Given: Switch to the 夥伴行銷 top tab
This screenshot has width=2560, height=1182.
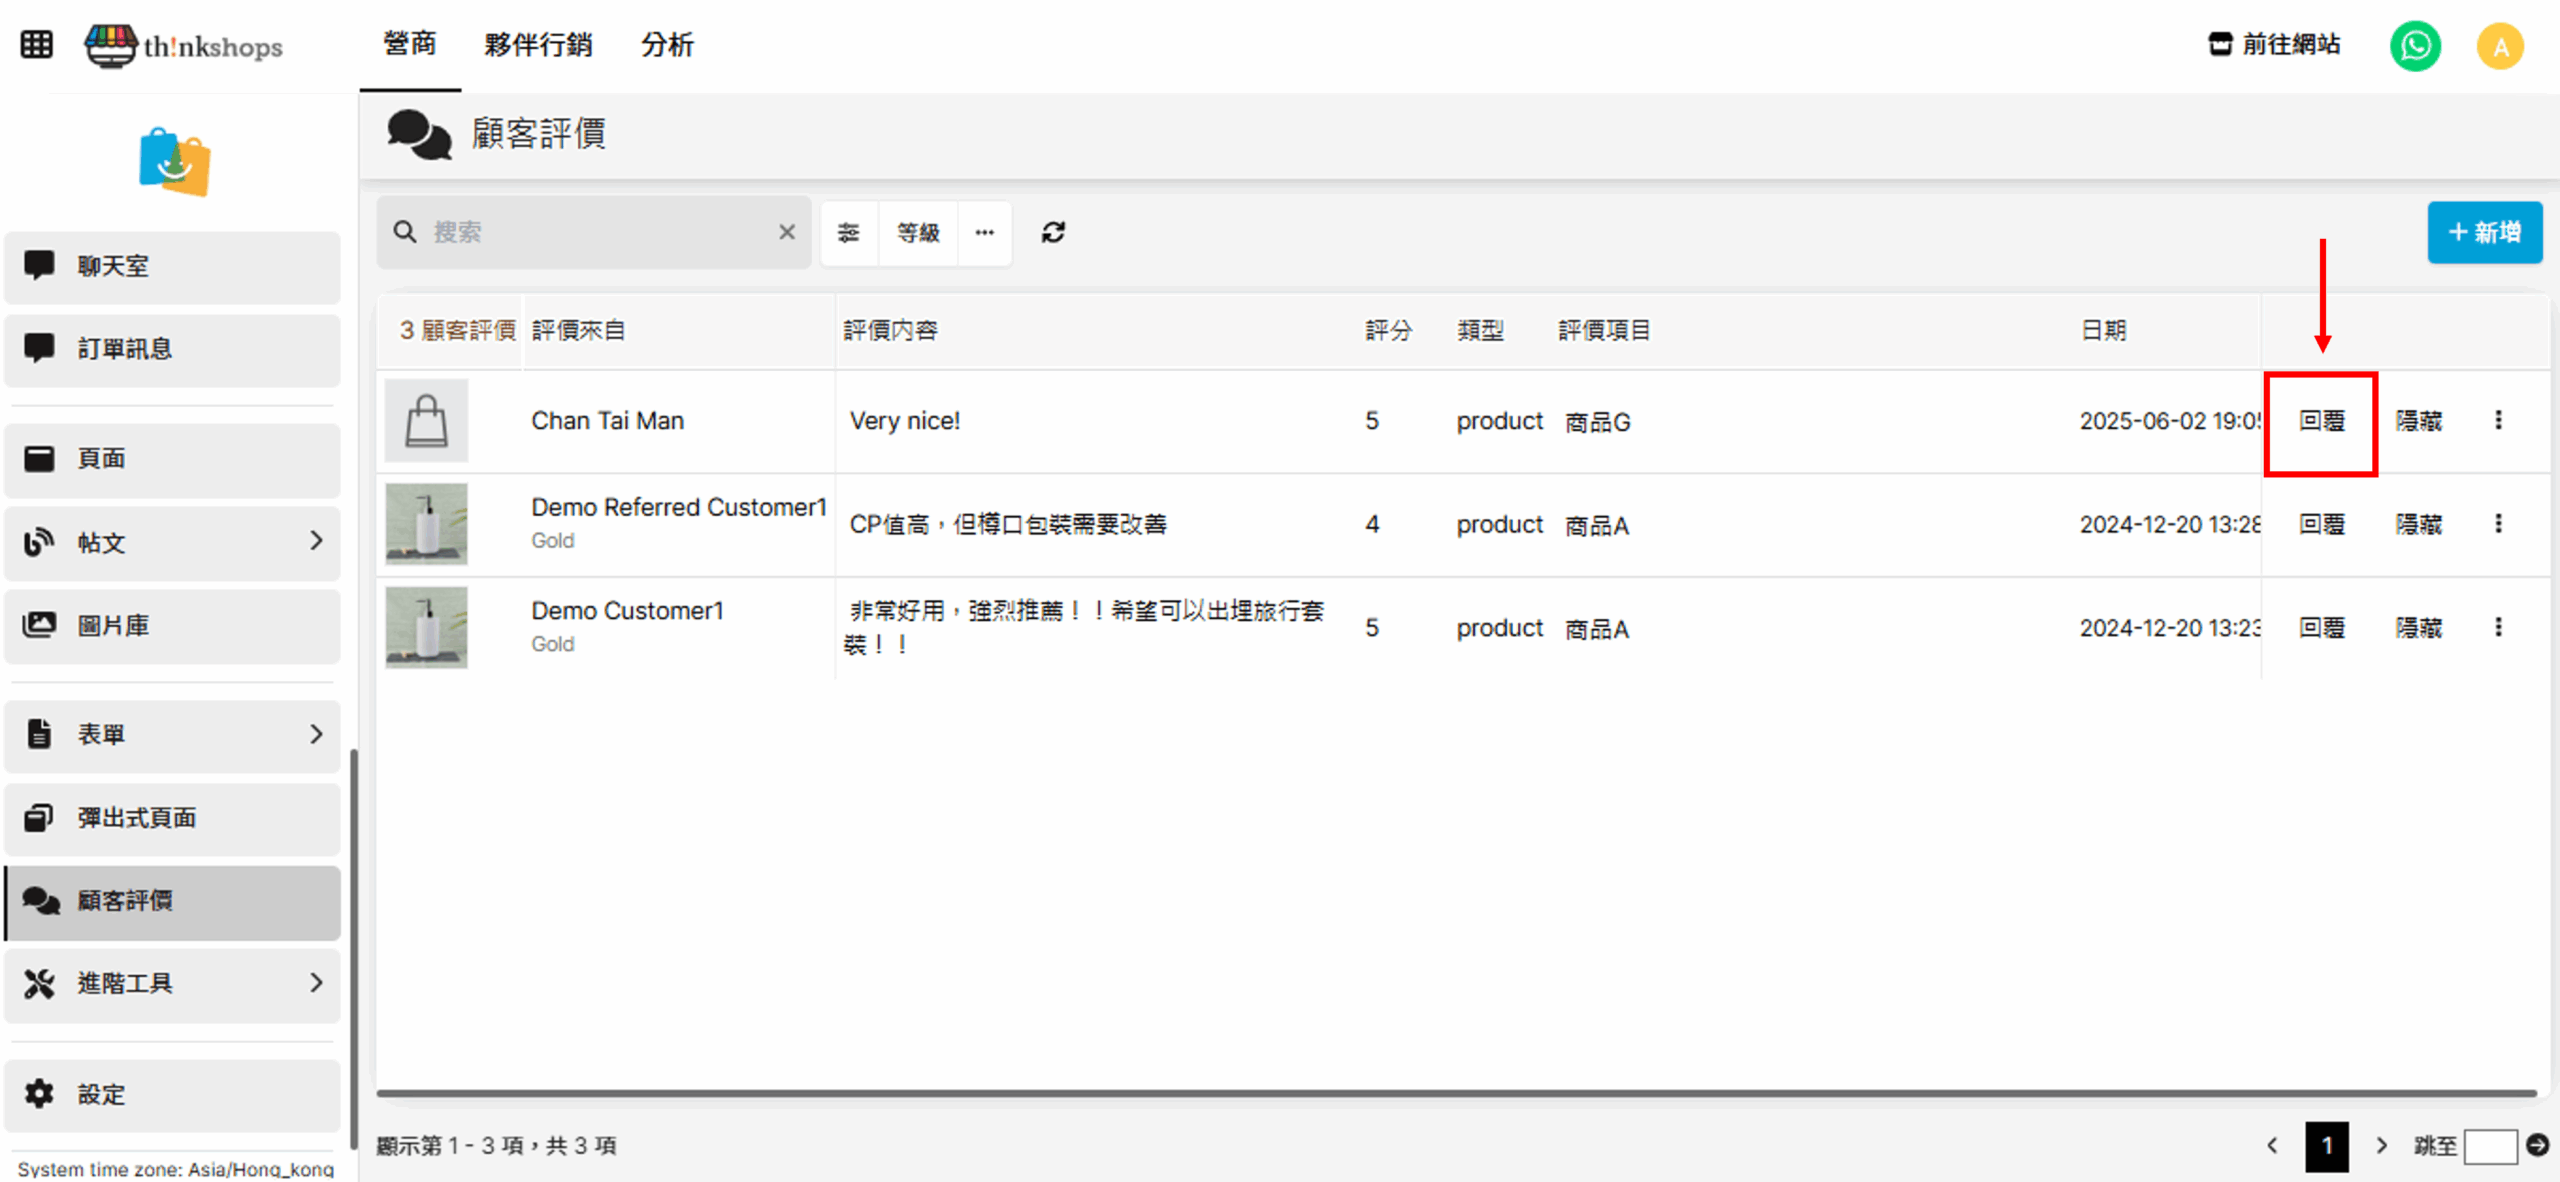Looking at the screenshot, I should tap(538, 45).
